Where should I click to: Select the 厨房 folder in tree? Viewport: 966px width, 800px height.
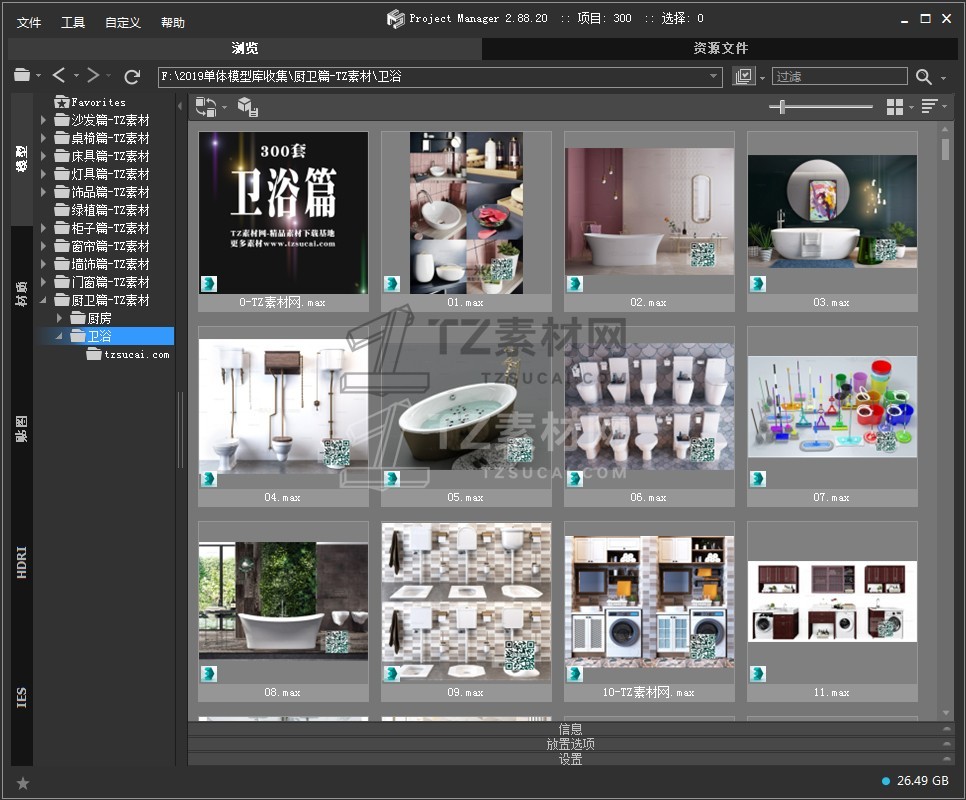pos(99,318)
